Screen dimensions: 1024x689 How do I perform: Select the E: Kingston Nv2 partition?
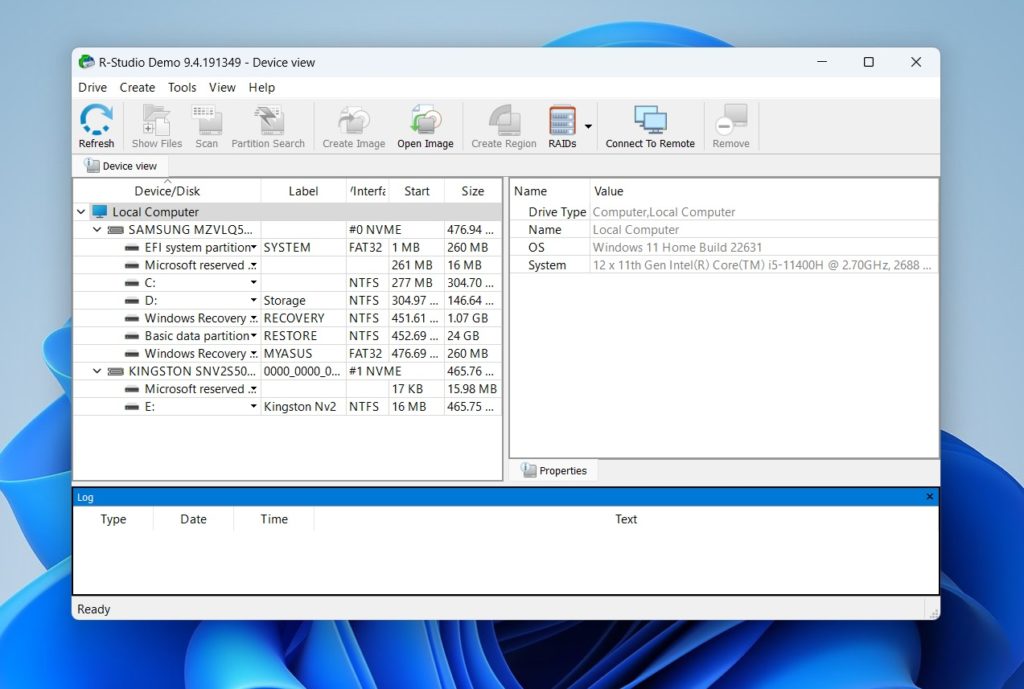pyautogui.click(x=150, y=406)
